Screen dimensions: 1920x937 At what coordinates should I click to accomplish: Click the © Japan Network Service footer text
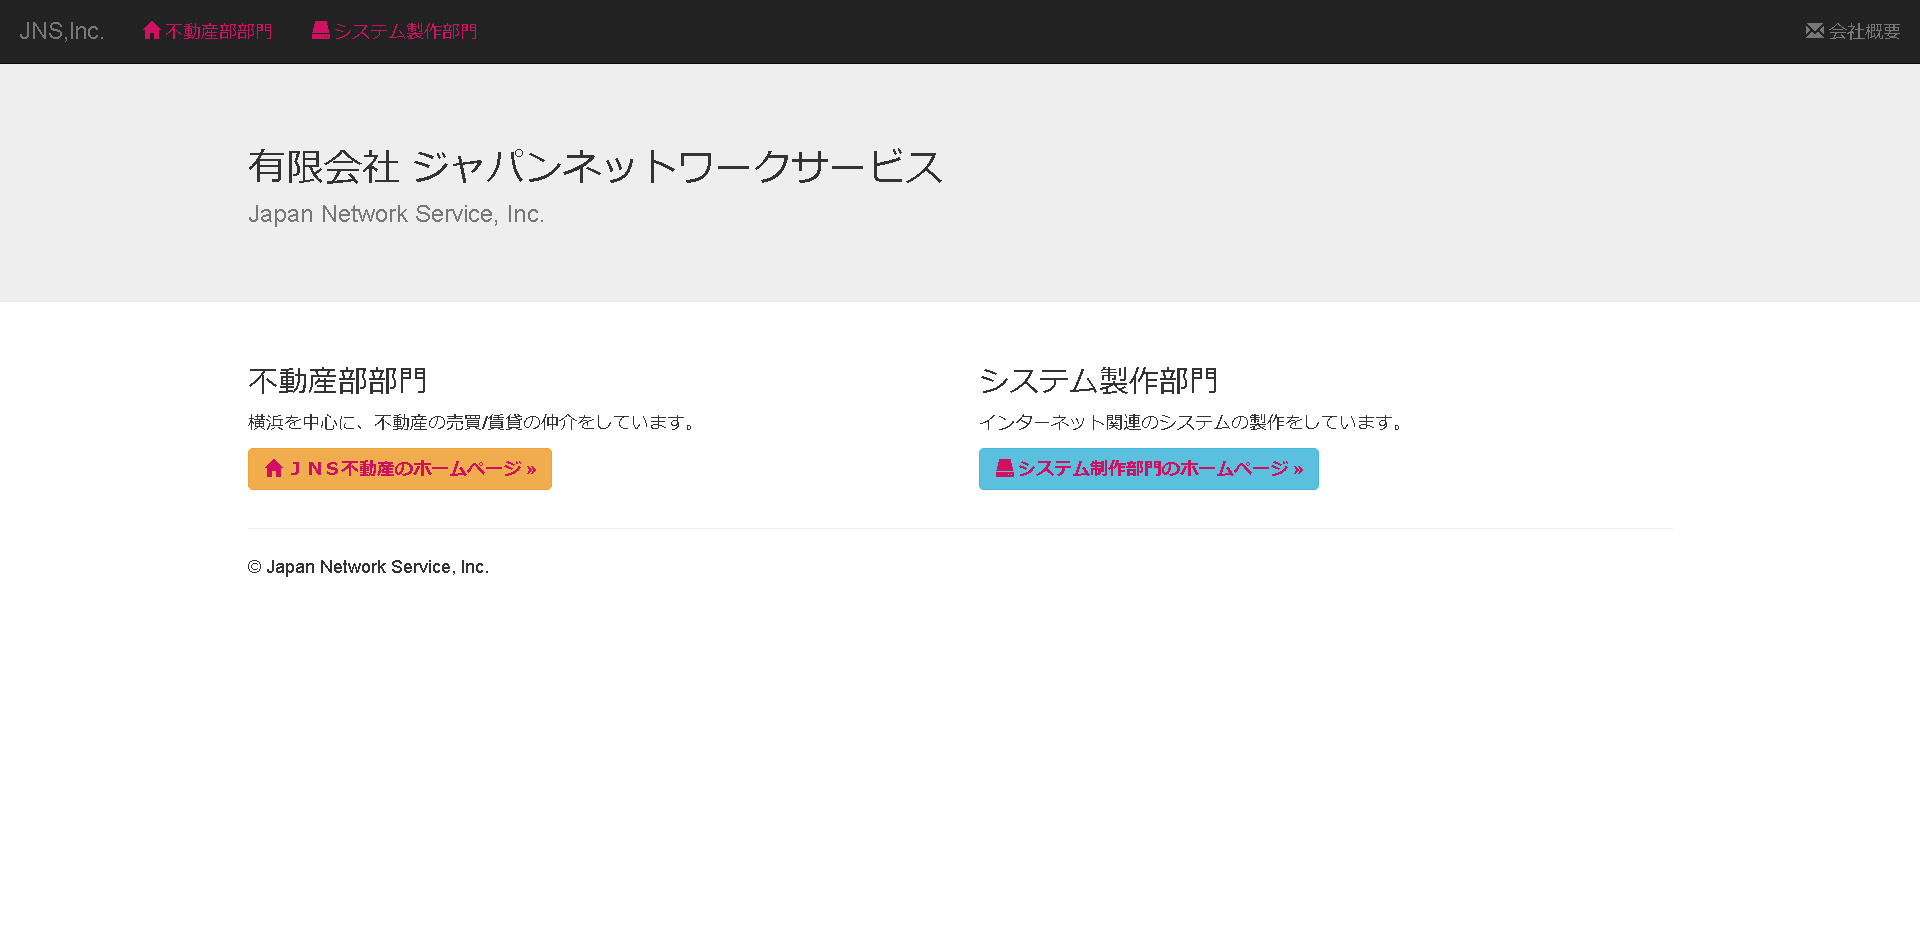pos(368,567)
